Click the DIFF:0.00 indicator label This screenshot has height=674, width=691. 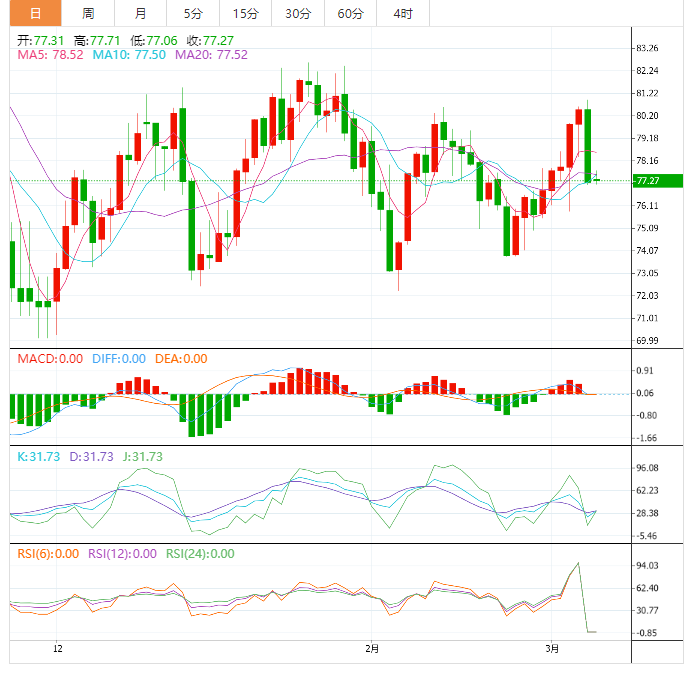119,359
